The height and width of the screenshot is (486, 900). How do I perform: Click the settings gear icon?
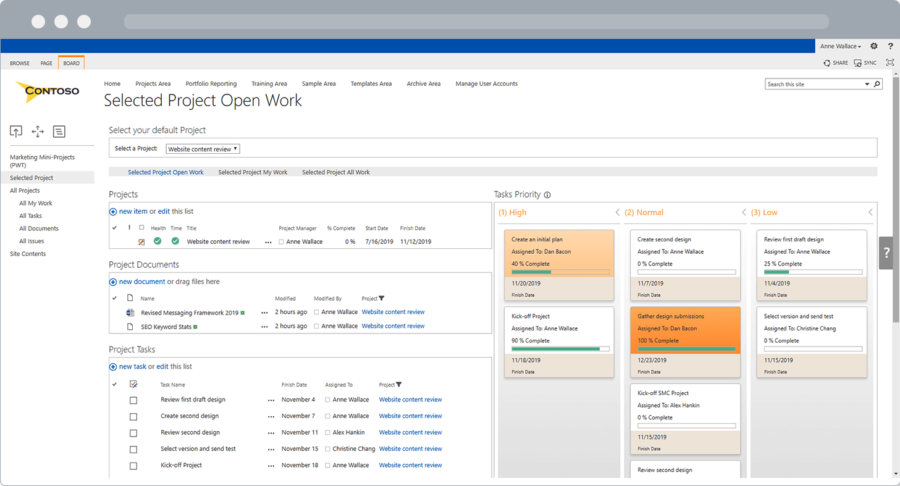(x=873, y=46)
